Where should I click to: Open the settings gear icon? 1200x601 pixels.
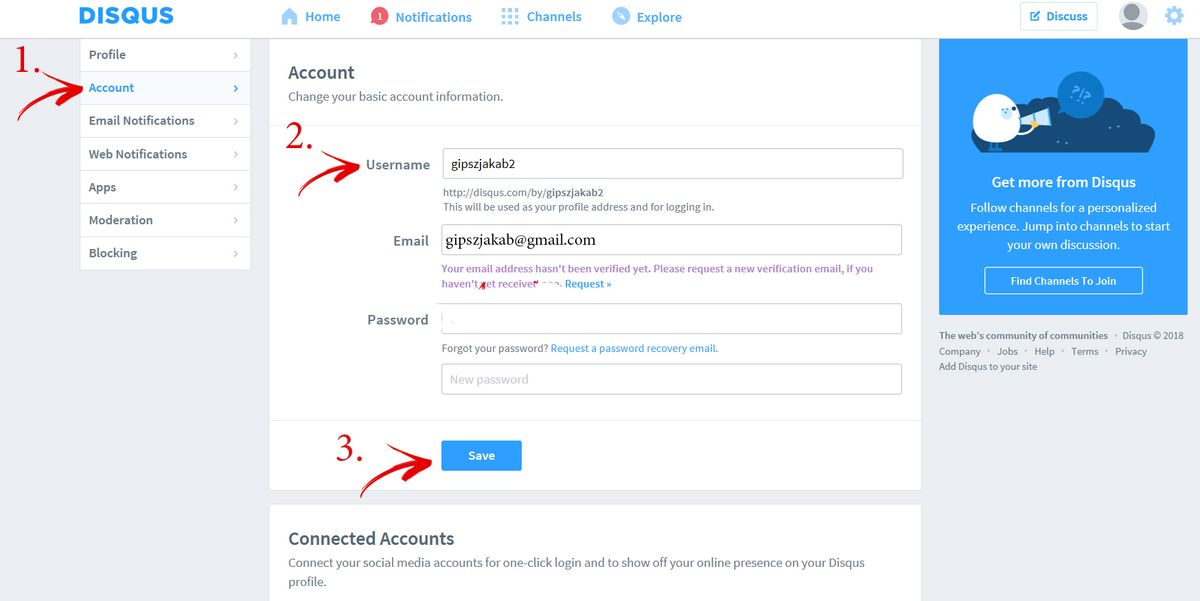[x=1174, y=16]
